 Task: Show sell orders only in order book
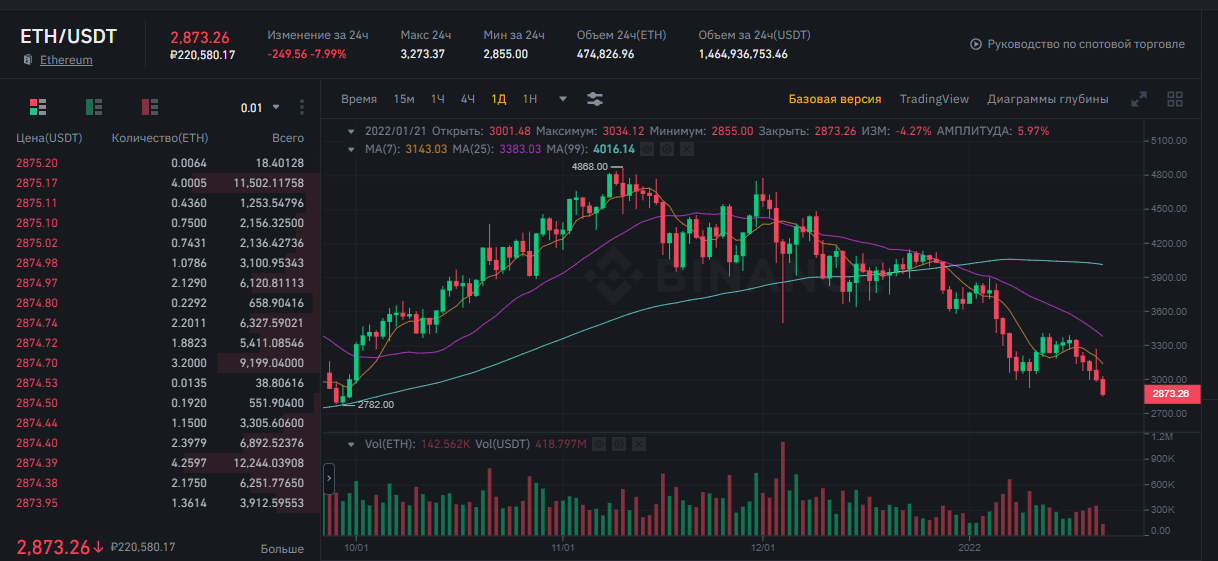click(150, 107)
